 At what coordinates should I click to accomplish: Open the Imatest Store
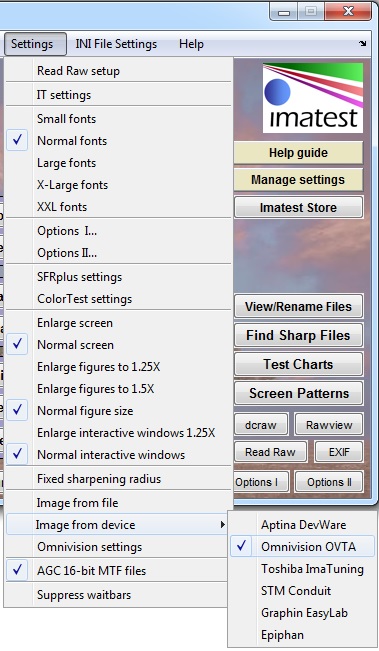[x=298, y=207]
